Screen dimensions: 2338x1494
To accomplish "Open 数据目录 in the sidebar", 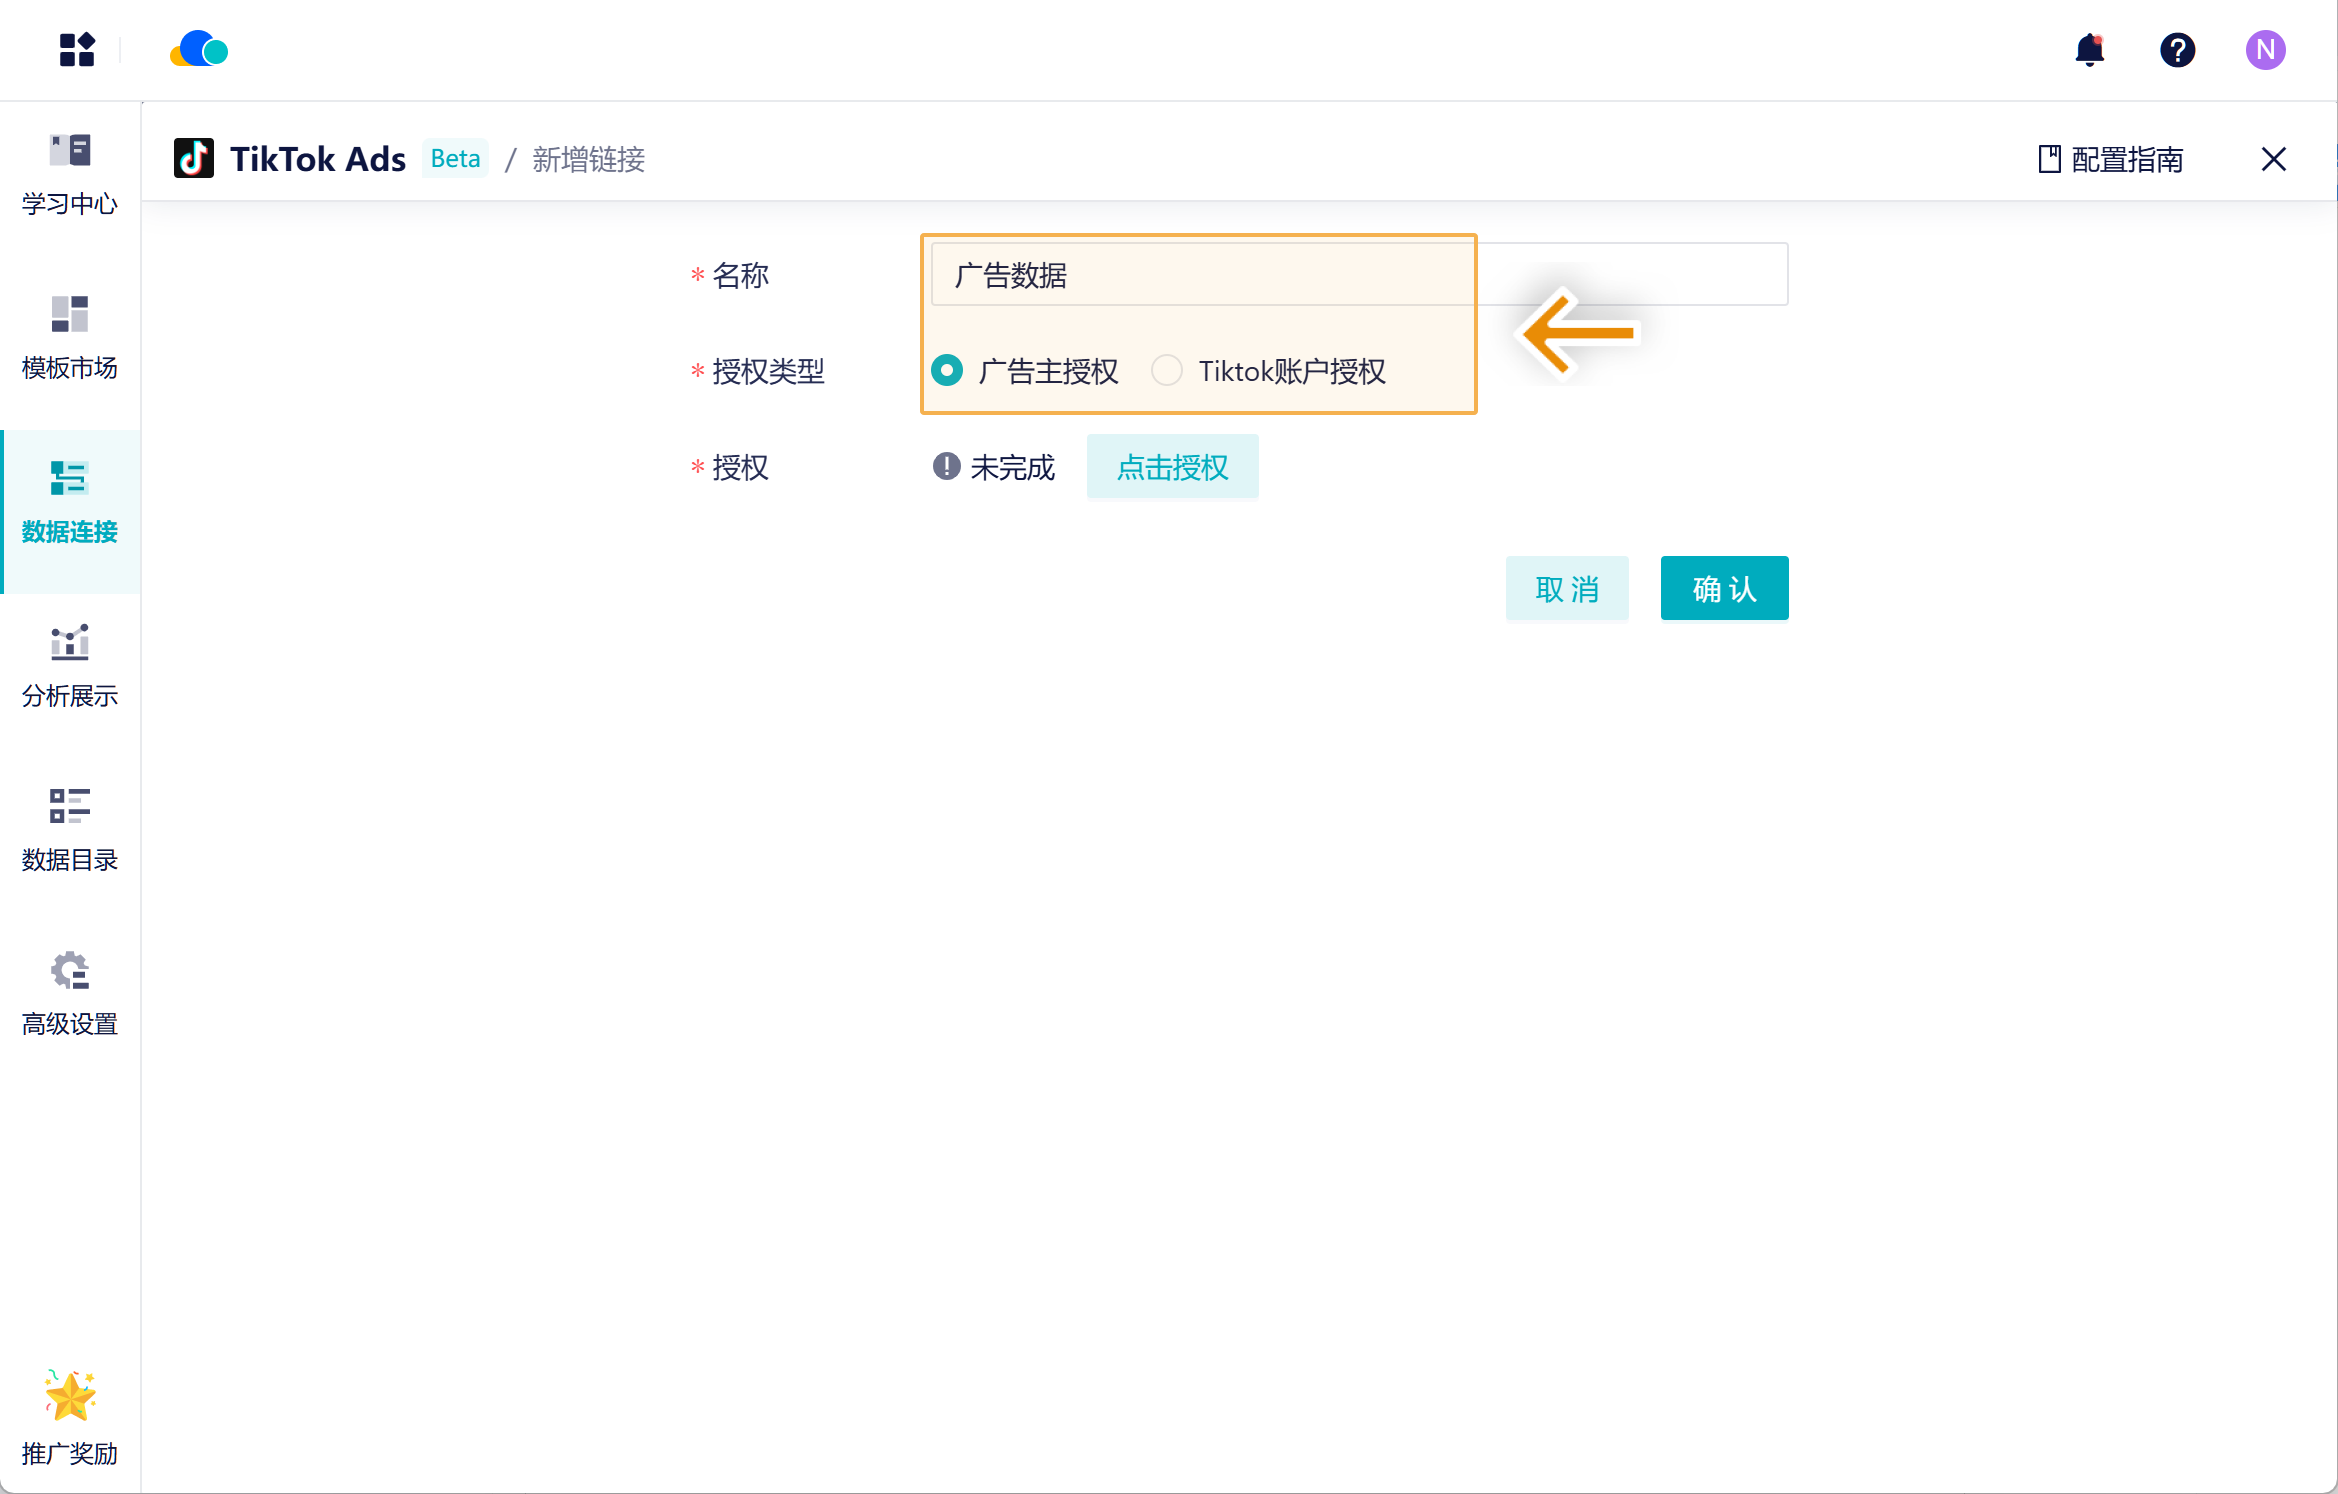I will coord(70,830).
